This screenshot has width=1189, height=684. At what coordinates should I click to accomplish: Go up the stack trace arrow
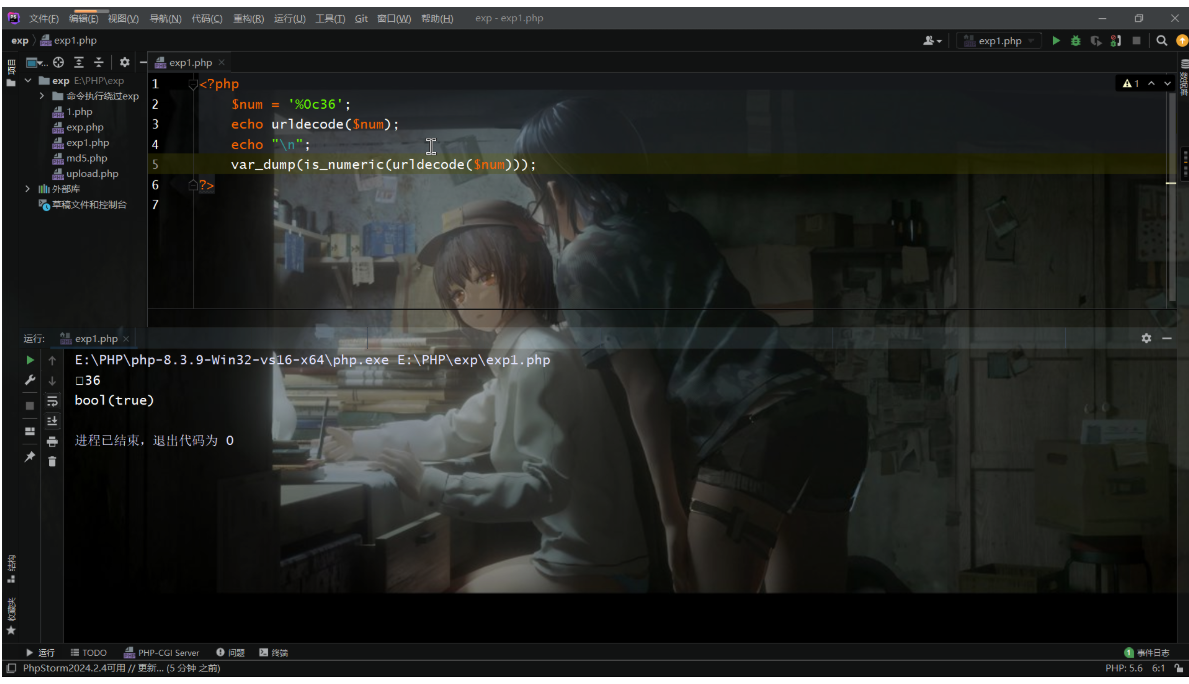pyautogui.click(x=52, y=360)
